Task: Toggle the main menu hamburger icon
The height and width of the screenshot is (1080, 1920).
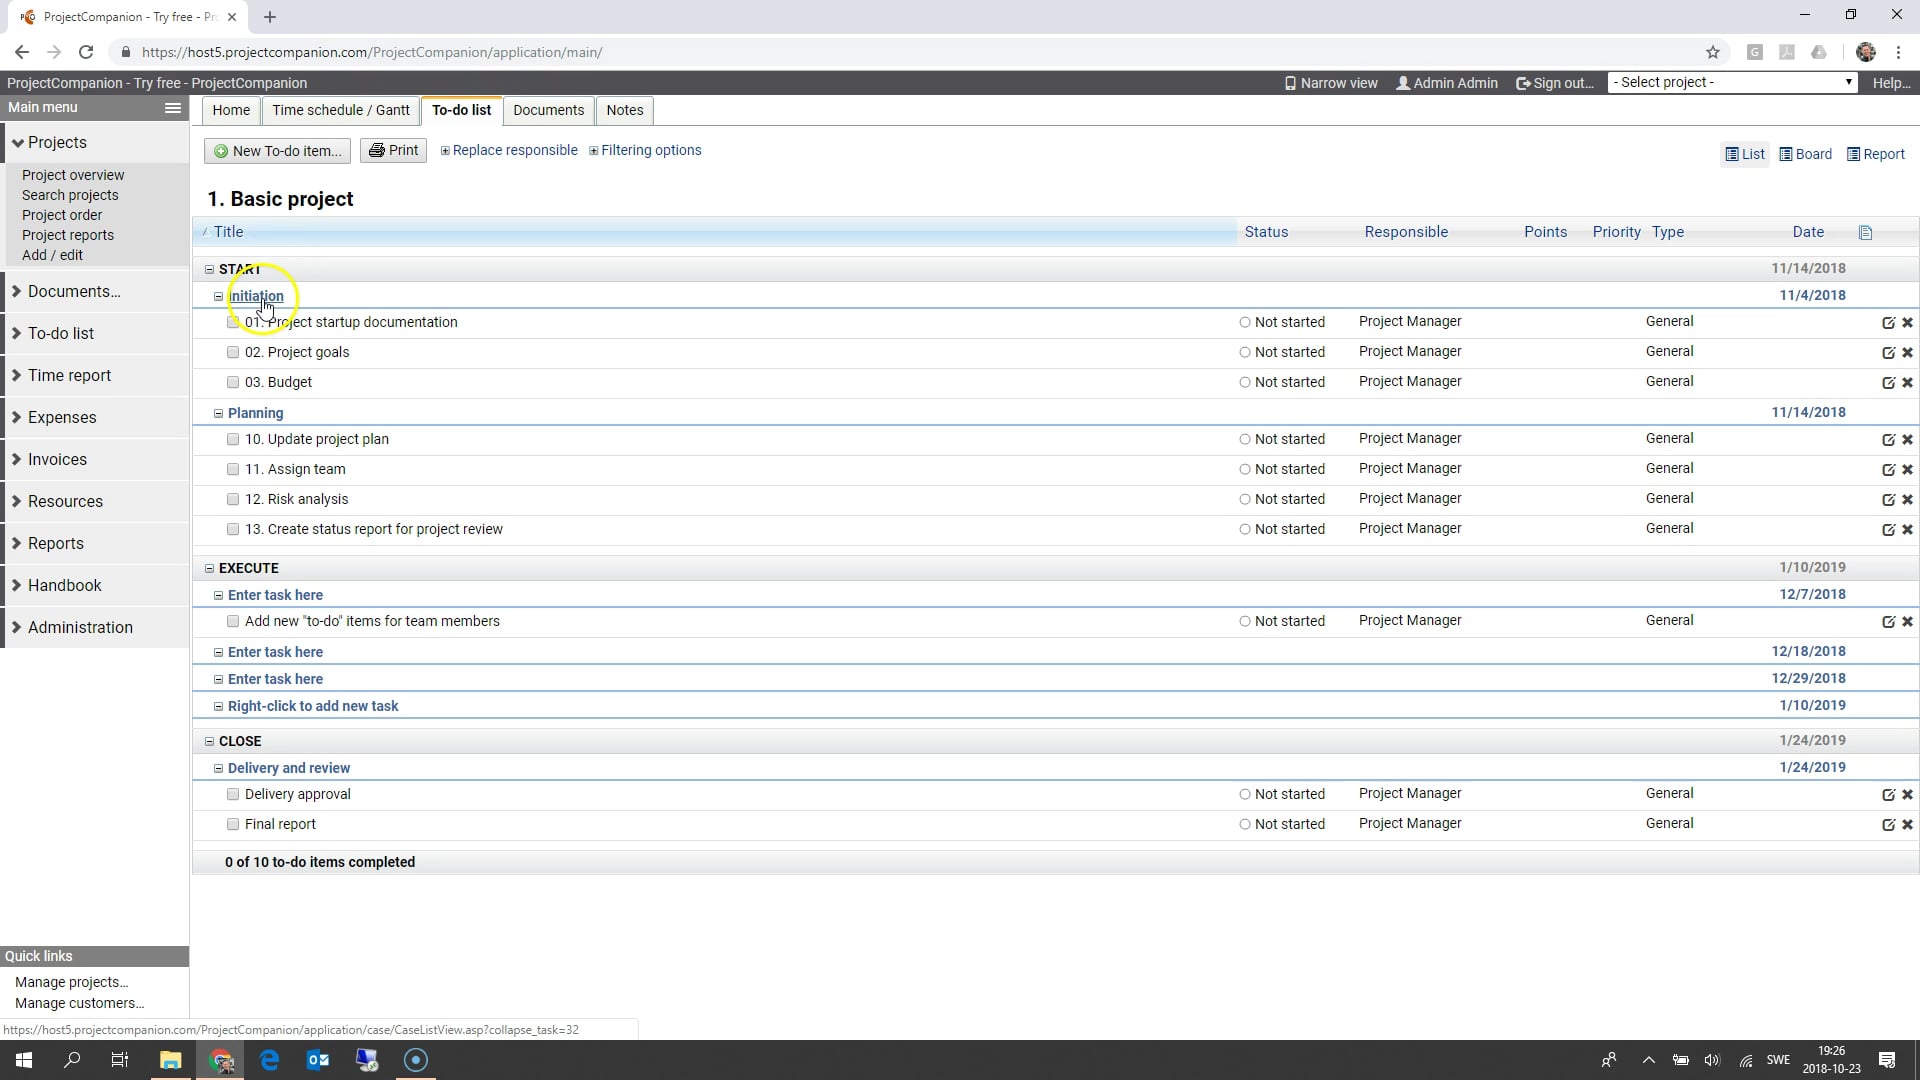Action: pos(173,108)
